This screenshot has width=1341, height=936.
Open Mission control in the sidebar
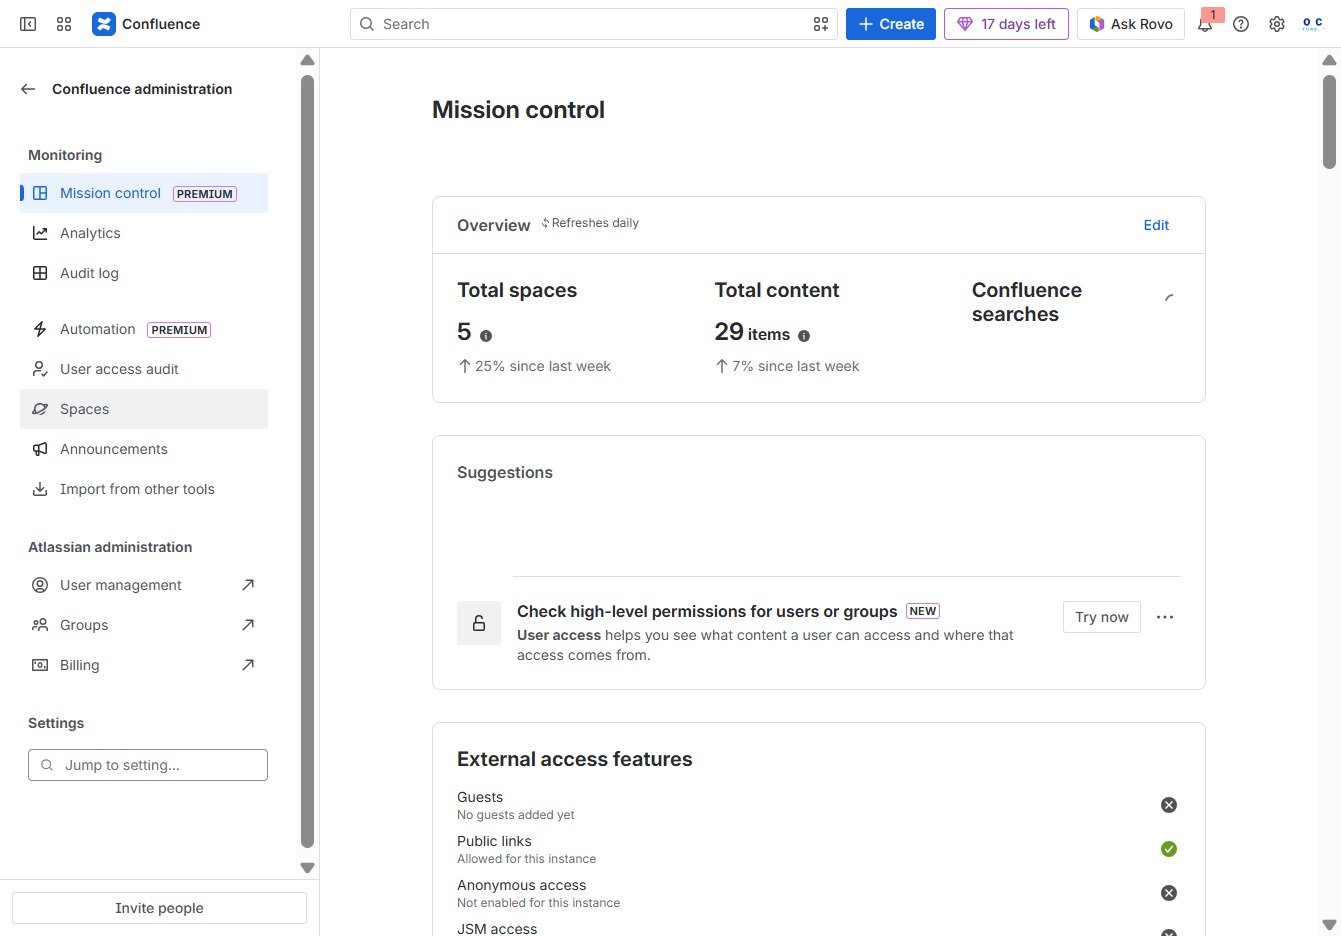point(144,193)
